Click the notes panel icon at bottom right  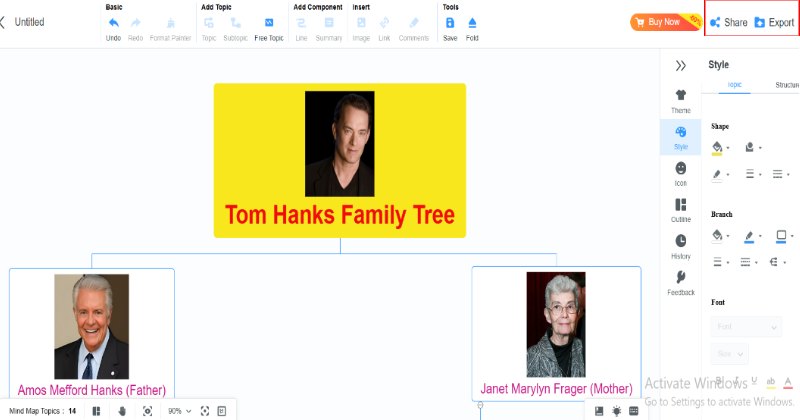click(x=599, y=411)
